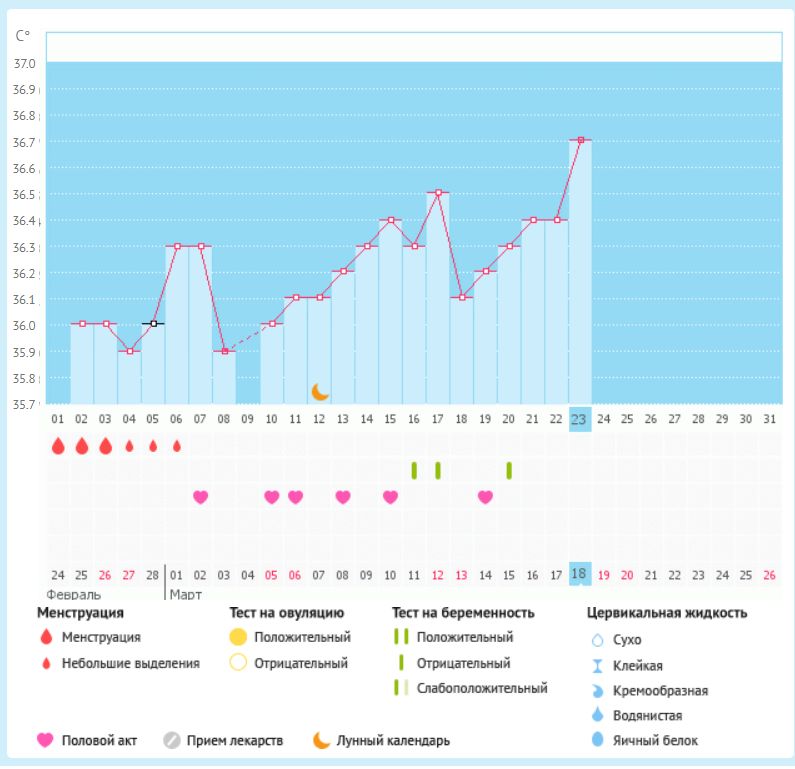This screenshot has height=769, width=795.
Task: Click the Отрицательный ovulation test empty circle
Action: pyautogui.click(x=238, y=663)
